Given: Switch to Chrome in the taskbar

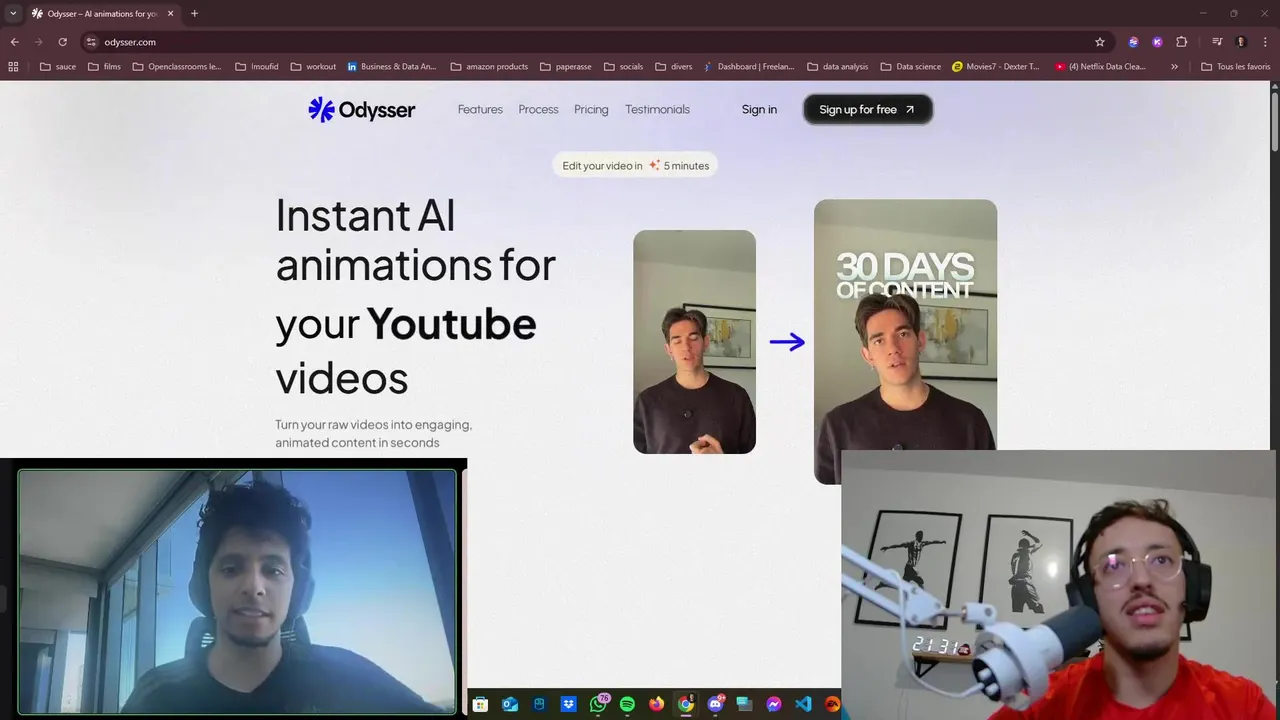Looking at the screenshot, I should [685, 704].
